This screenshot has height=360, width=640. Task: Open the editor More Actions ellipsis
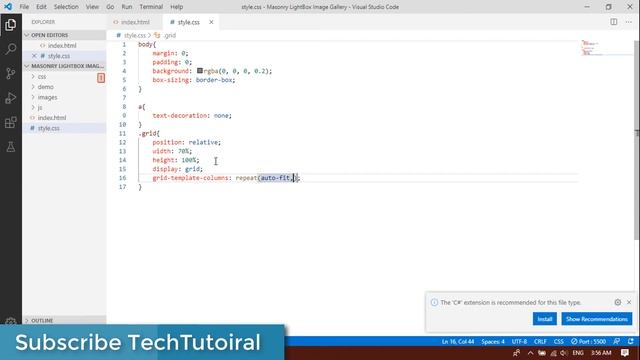(x=629, y=22)
